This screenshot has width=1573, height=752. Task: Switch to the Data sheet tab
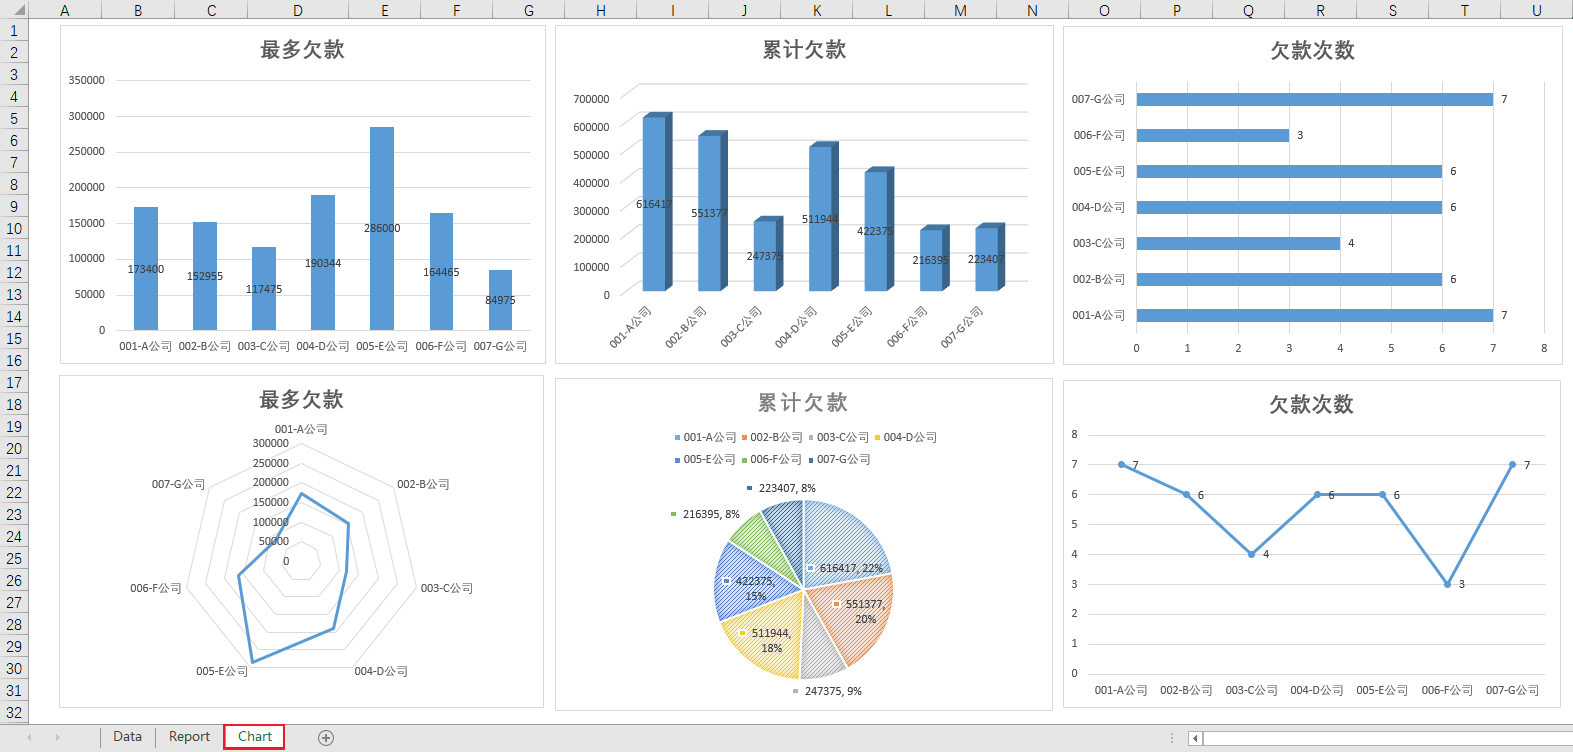pyautogui.click(x=127, y=737)
